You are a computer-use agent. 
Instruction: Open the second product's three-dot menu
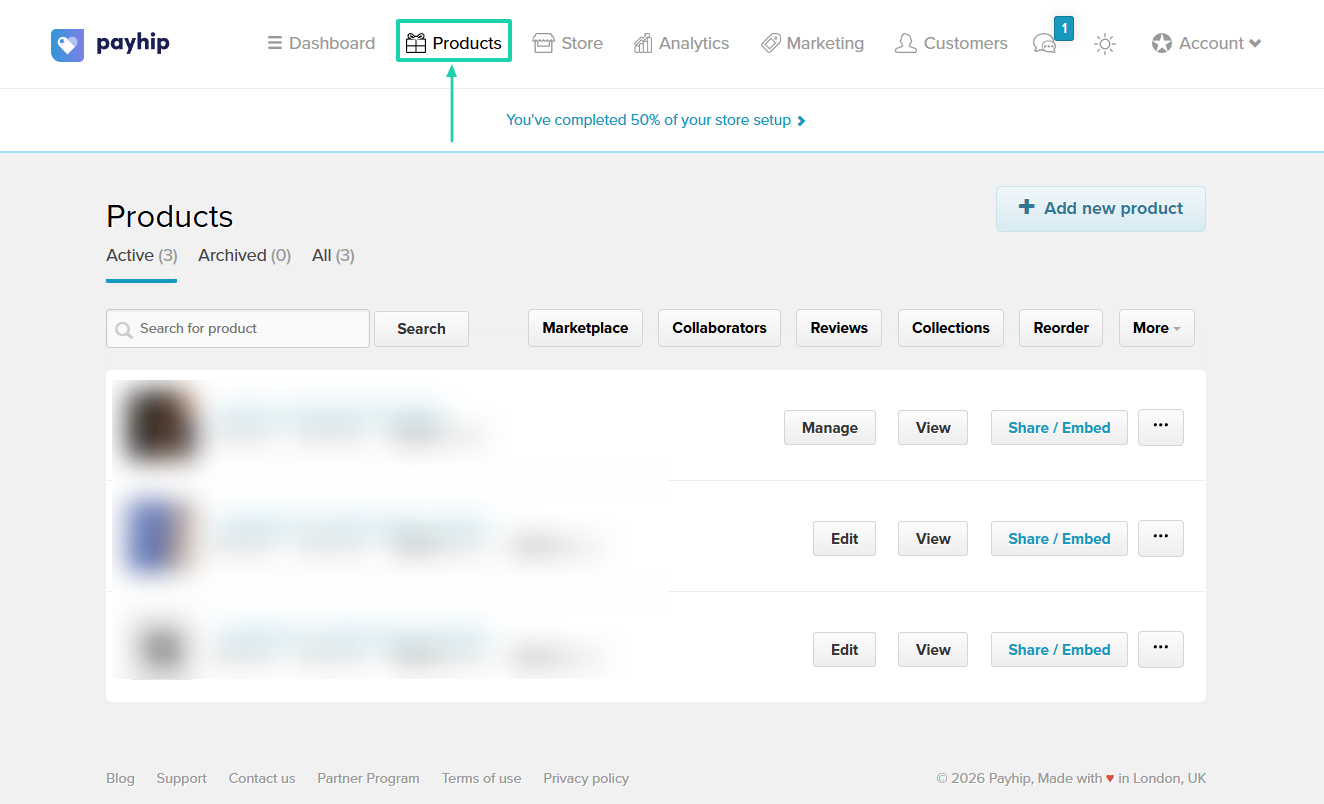pos(1160,538)
